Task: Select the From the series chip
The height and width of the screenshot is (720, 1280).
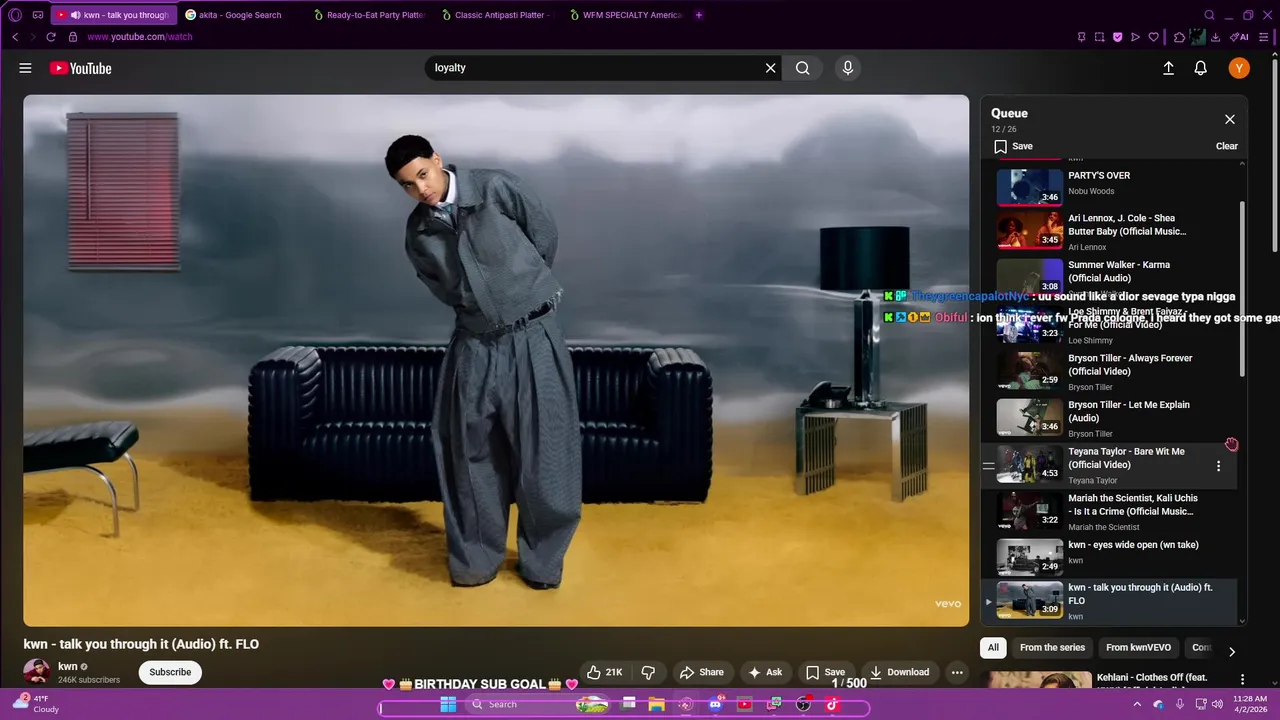Action: coord(1052,648)
